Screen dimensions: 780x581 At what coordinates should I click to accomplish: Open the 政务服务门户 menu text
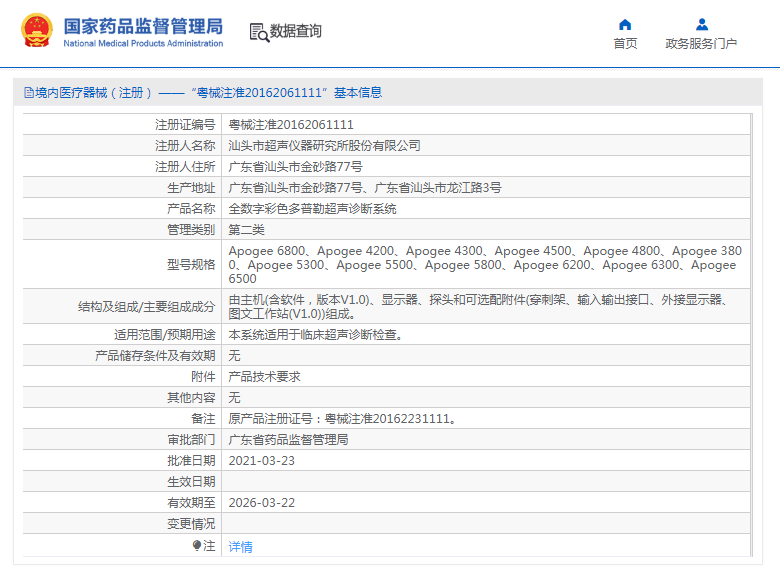(x=701, y=44)
